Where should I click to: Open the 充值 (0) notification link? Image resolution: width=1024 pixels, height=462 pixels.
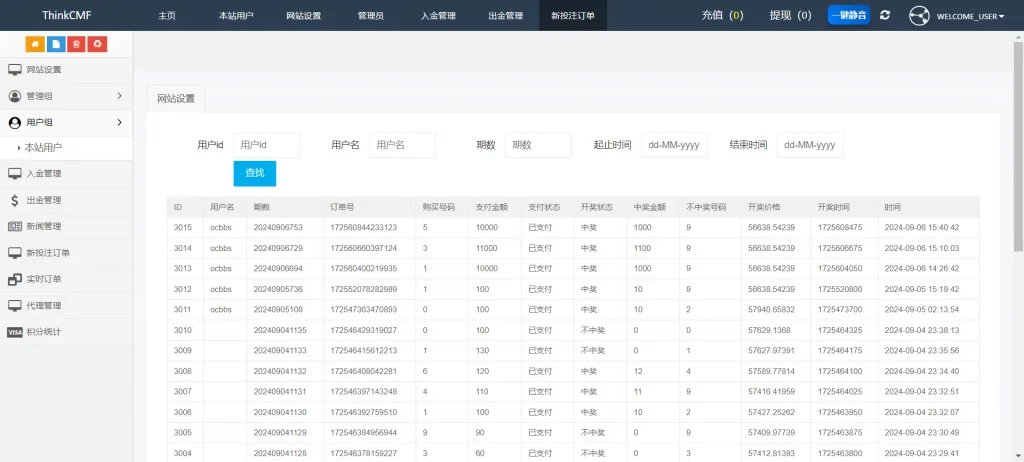click(723, 15)
